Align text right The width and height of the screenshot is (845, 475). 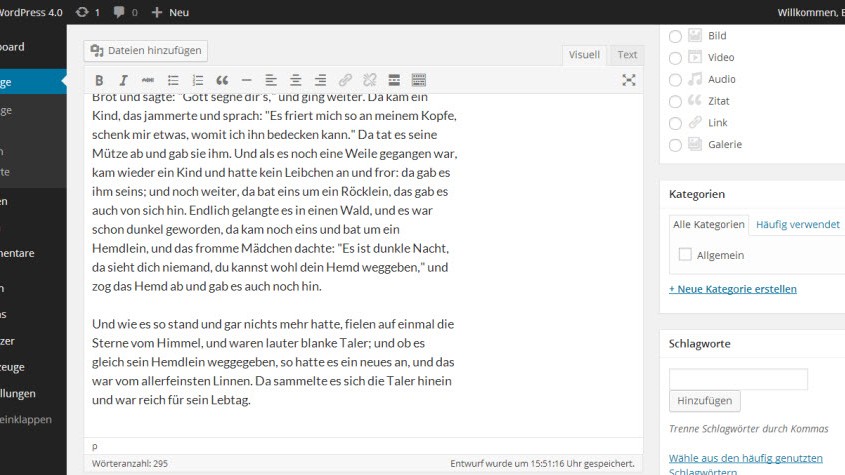320,80
